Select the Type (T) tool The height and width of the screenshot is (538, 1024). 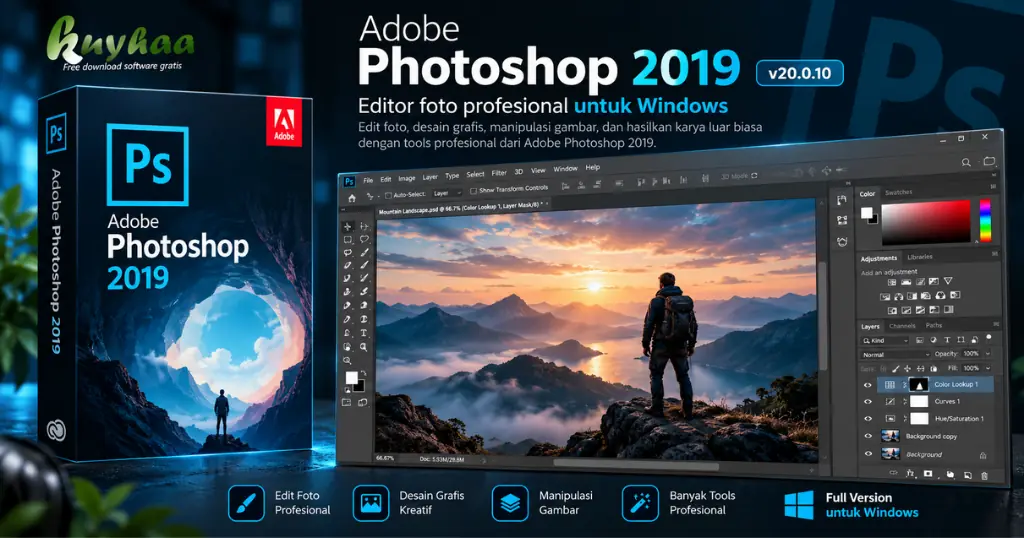point(364,332)
